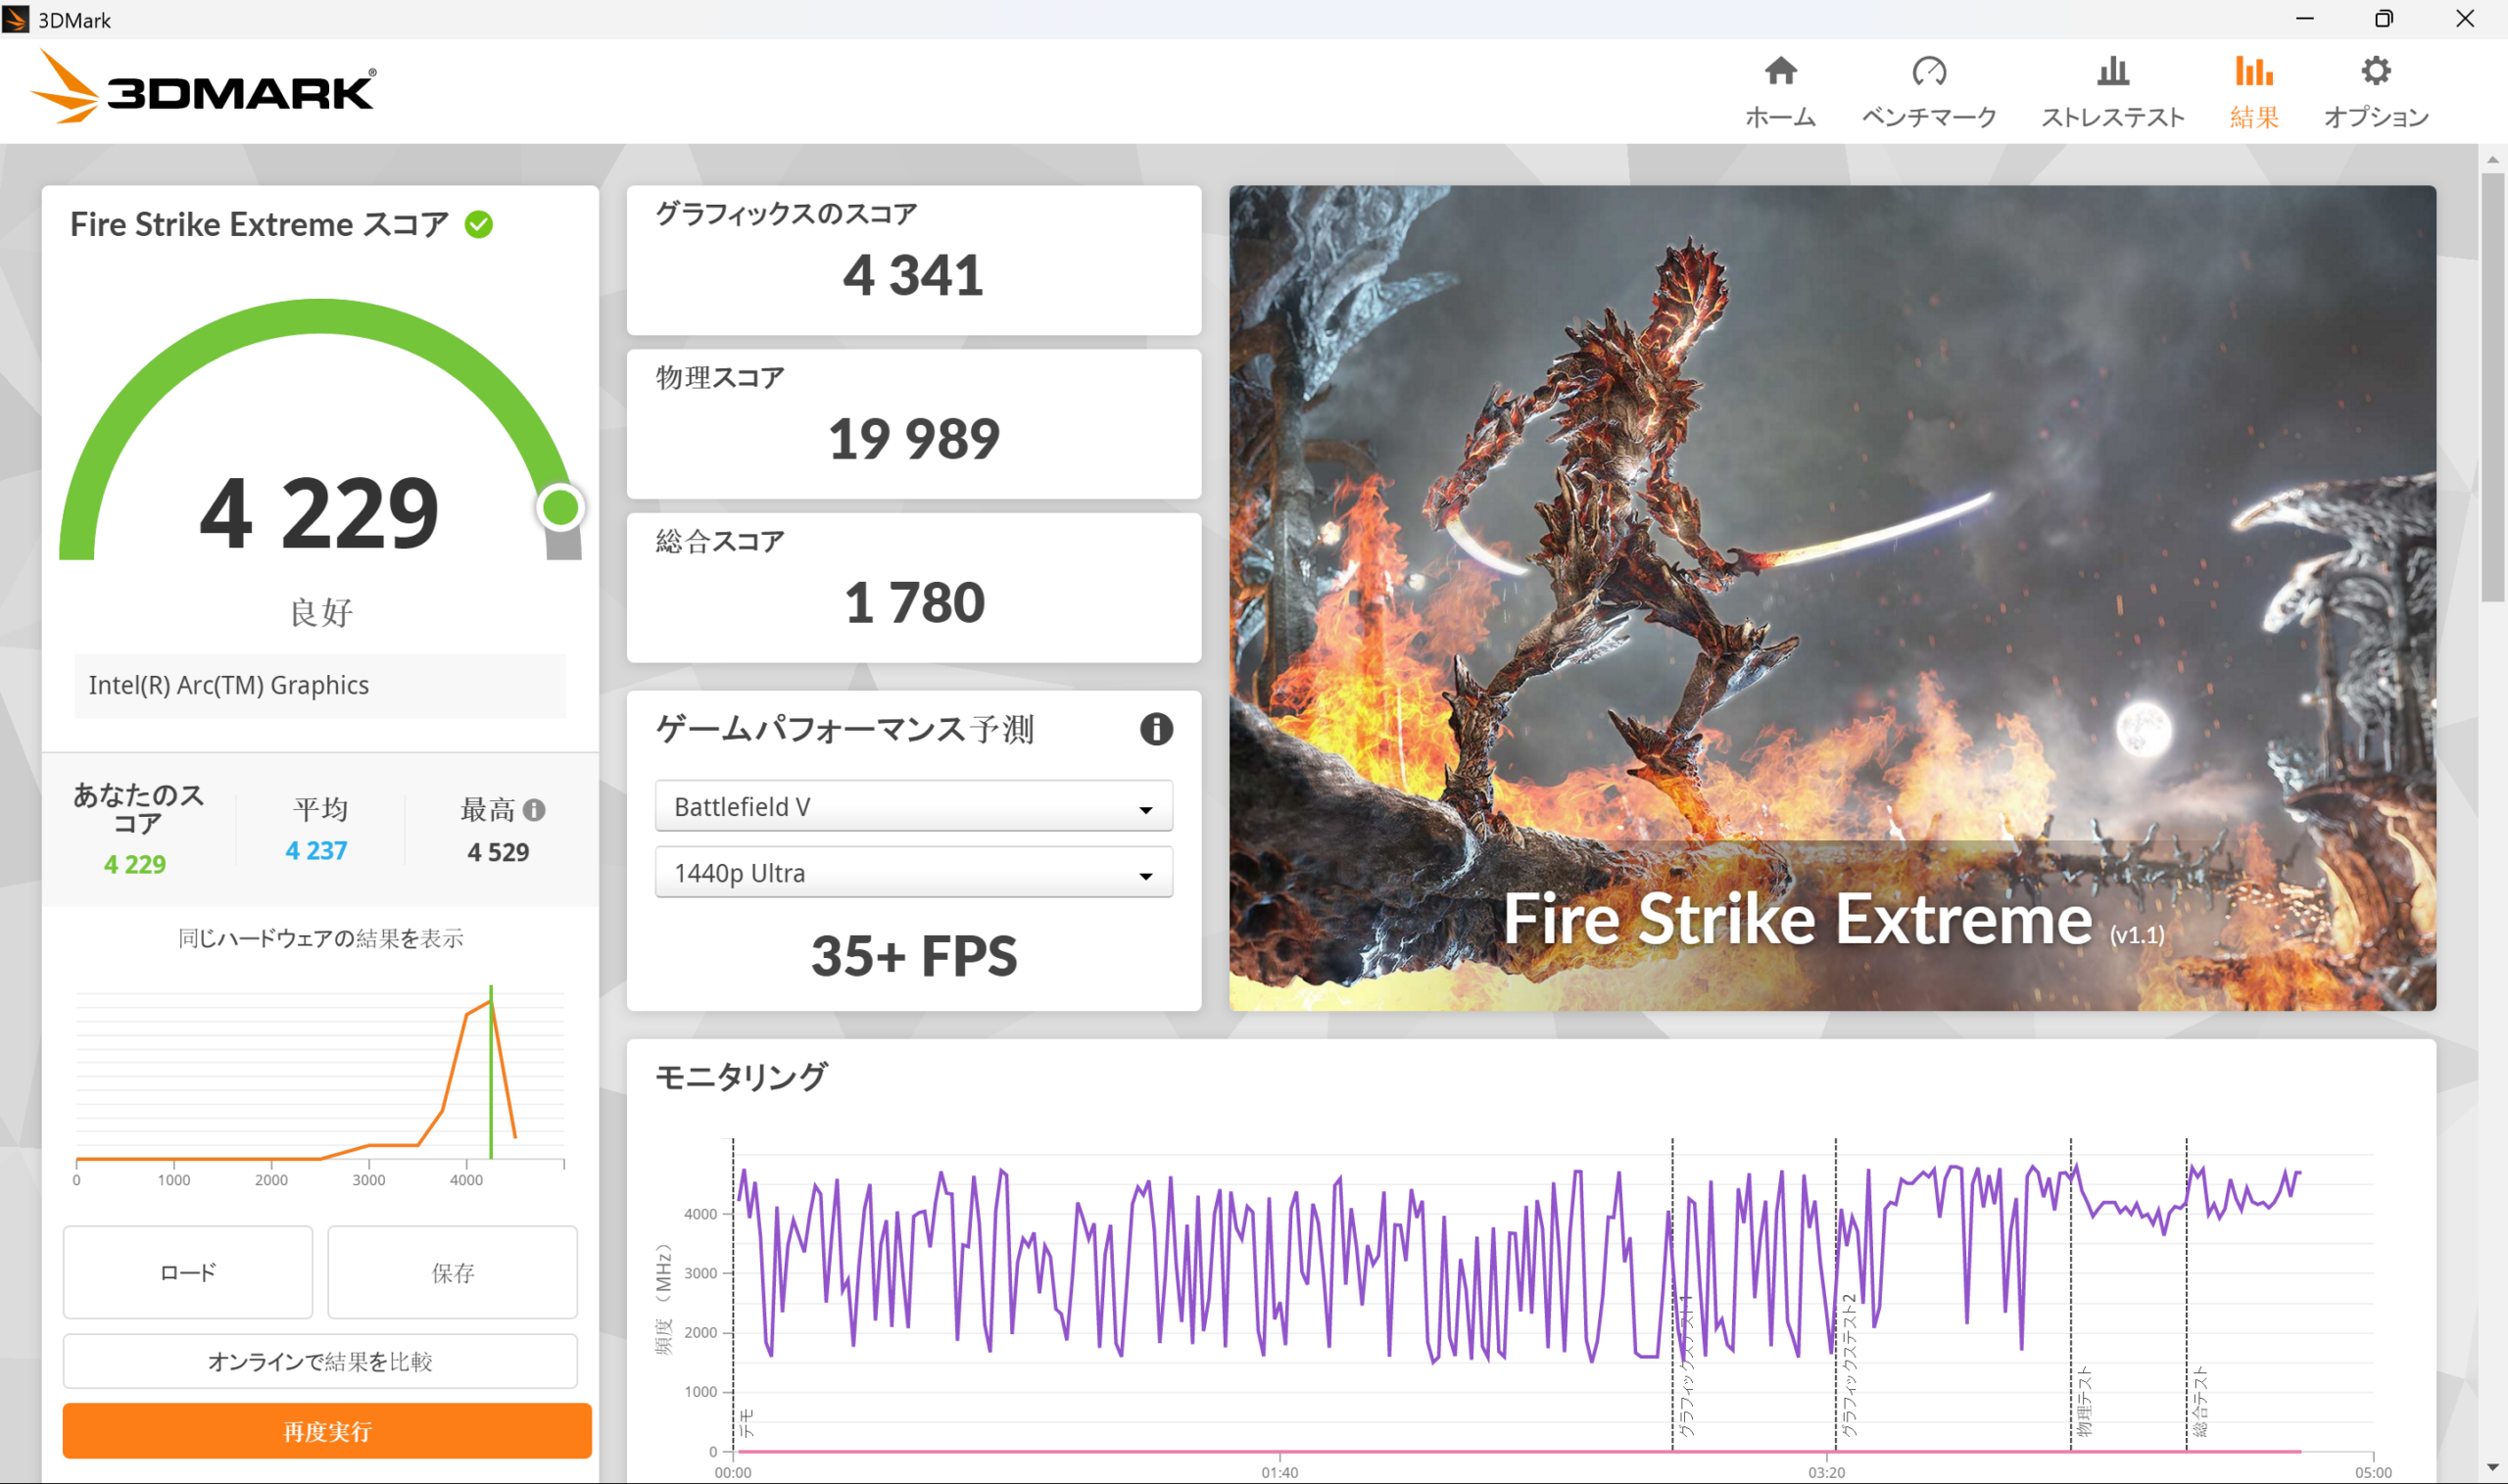Click the ロード button

pos(188,1272)
